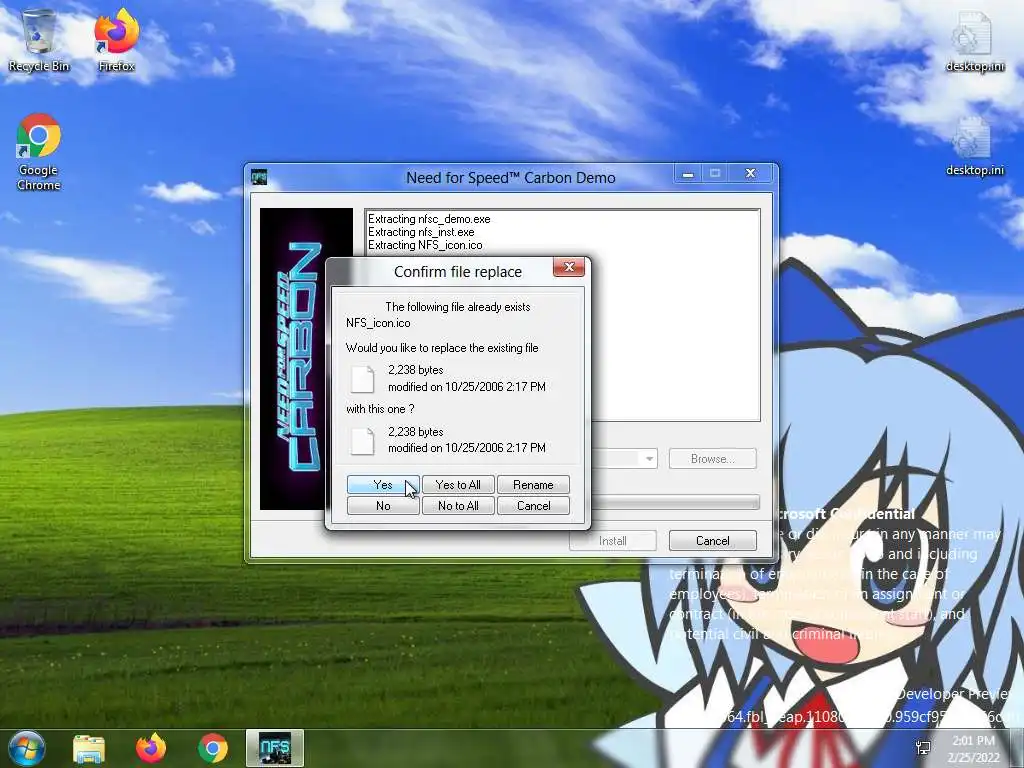1024x768 pixels.
Task: Open the Windows Start orb
Action: [x=27, y=748]
